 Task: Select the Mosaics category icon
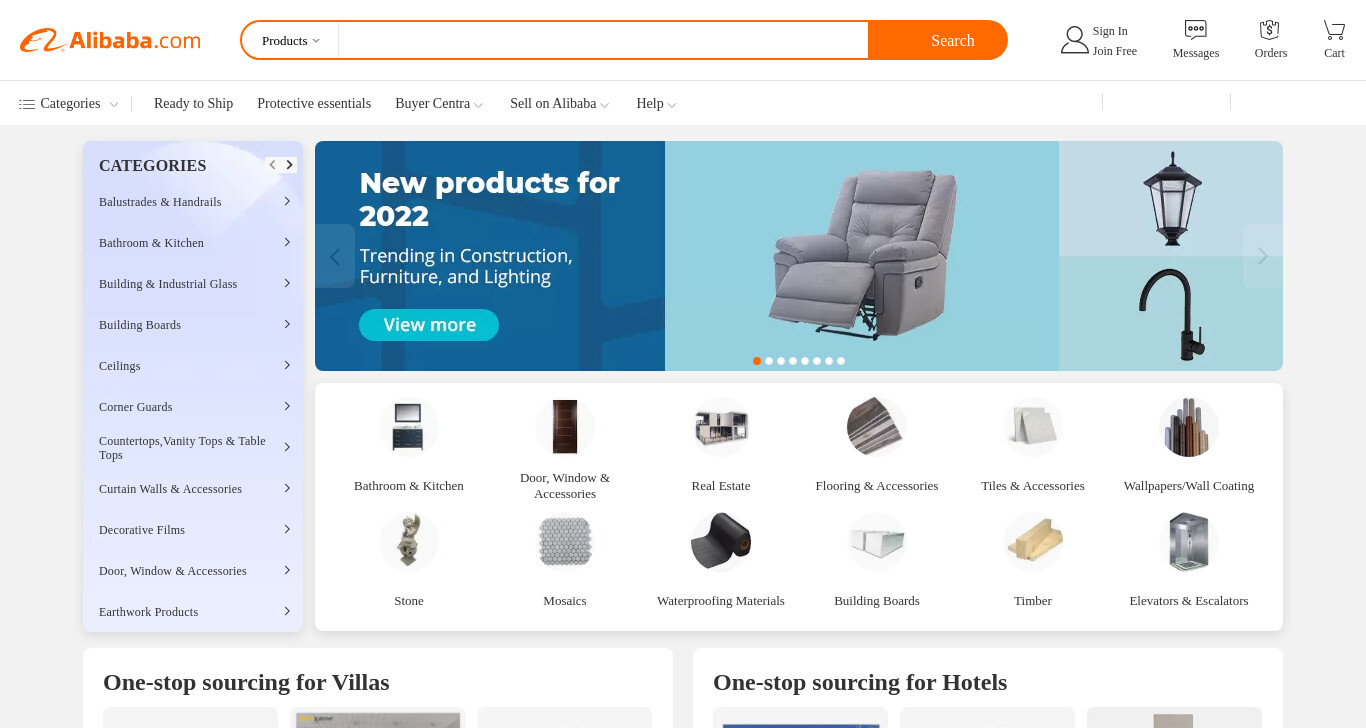point(565,542)
